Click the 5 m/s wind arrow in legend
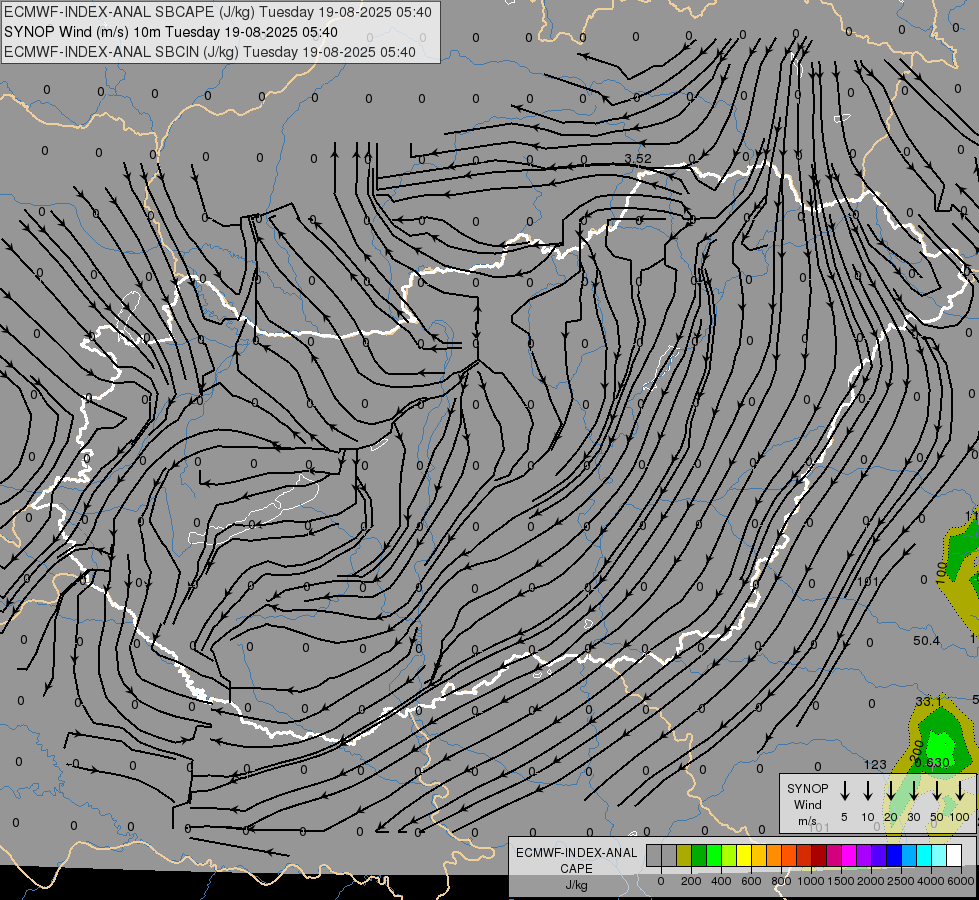Image resolution: width=979 pixels, height=900 pixels. click(845, 790)
